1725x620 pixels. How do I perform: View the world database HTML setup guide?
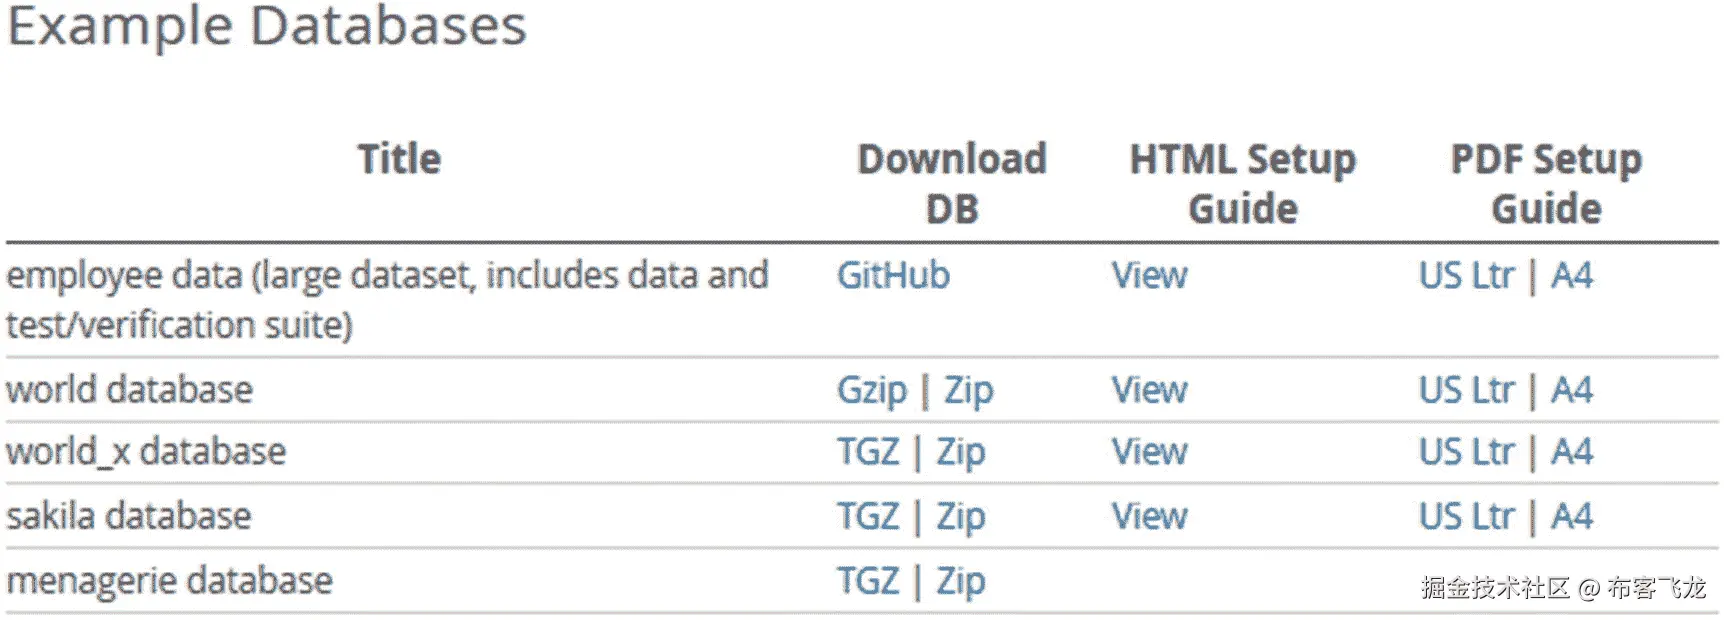1149,390
